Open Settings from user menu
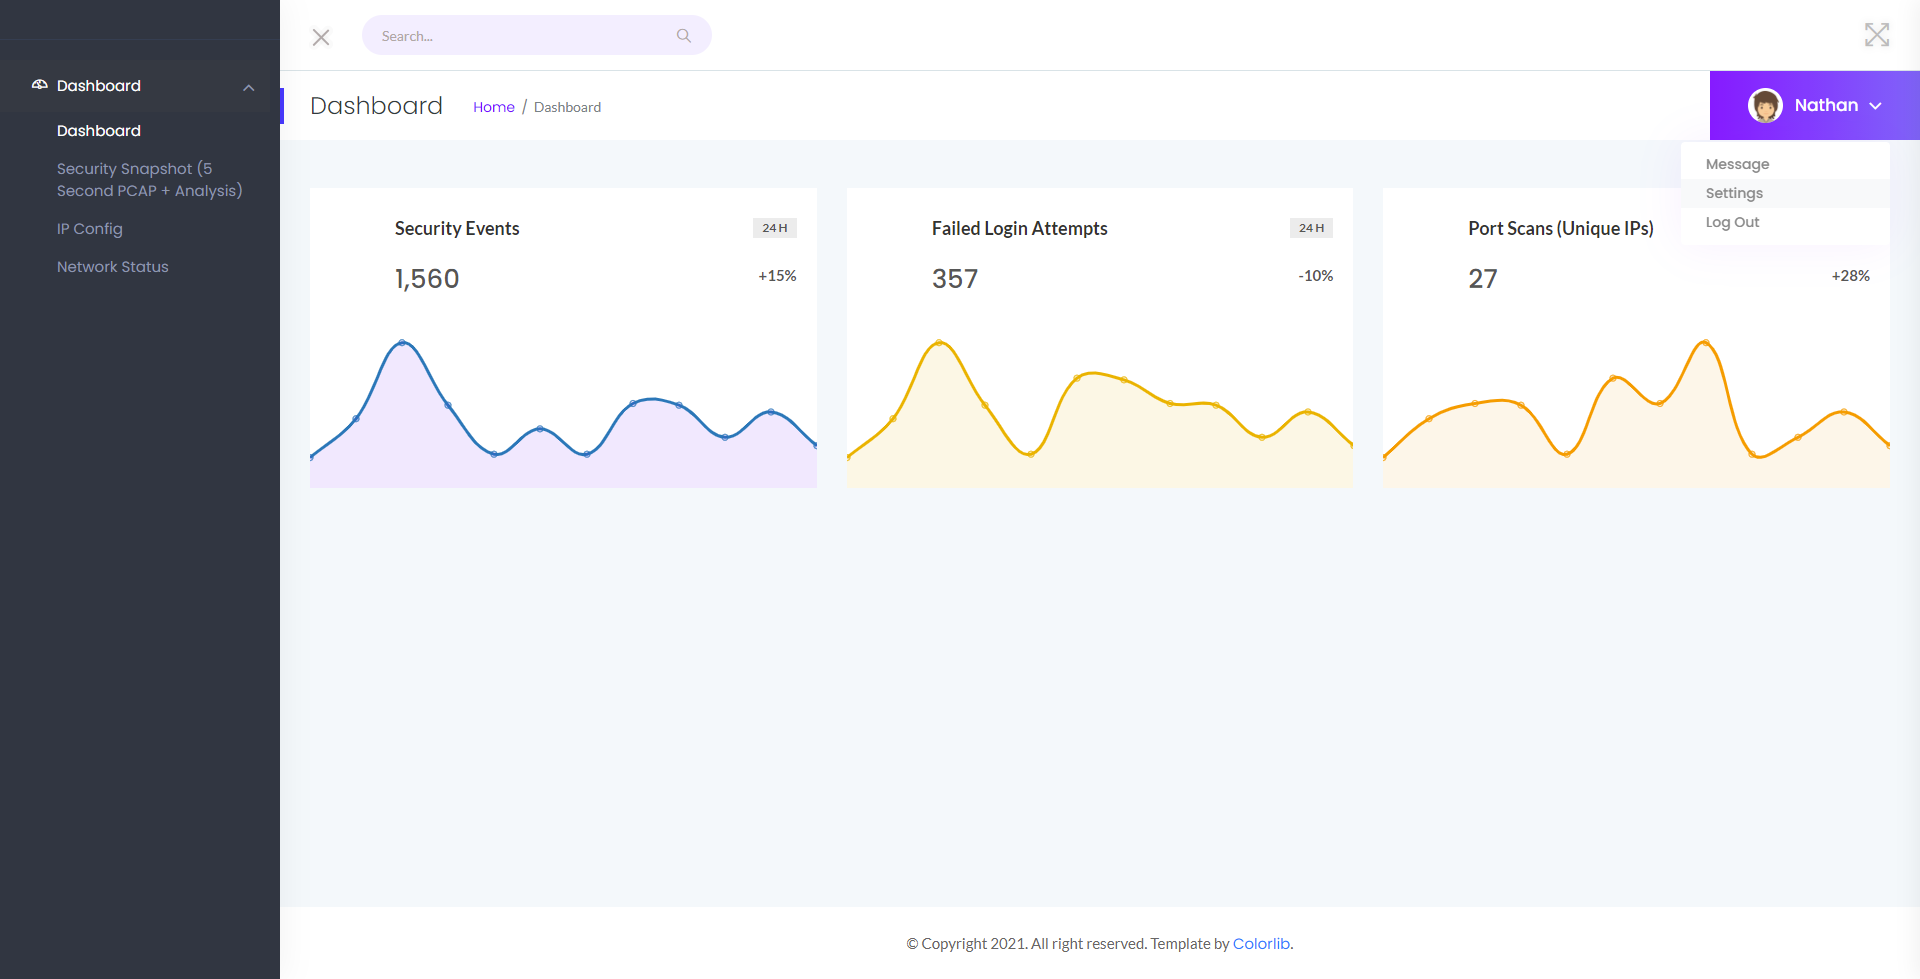Viewport: 1920px width, 979px height. 1734,193
